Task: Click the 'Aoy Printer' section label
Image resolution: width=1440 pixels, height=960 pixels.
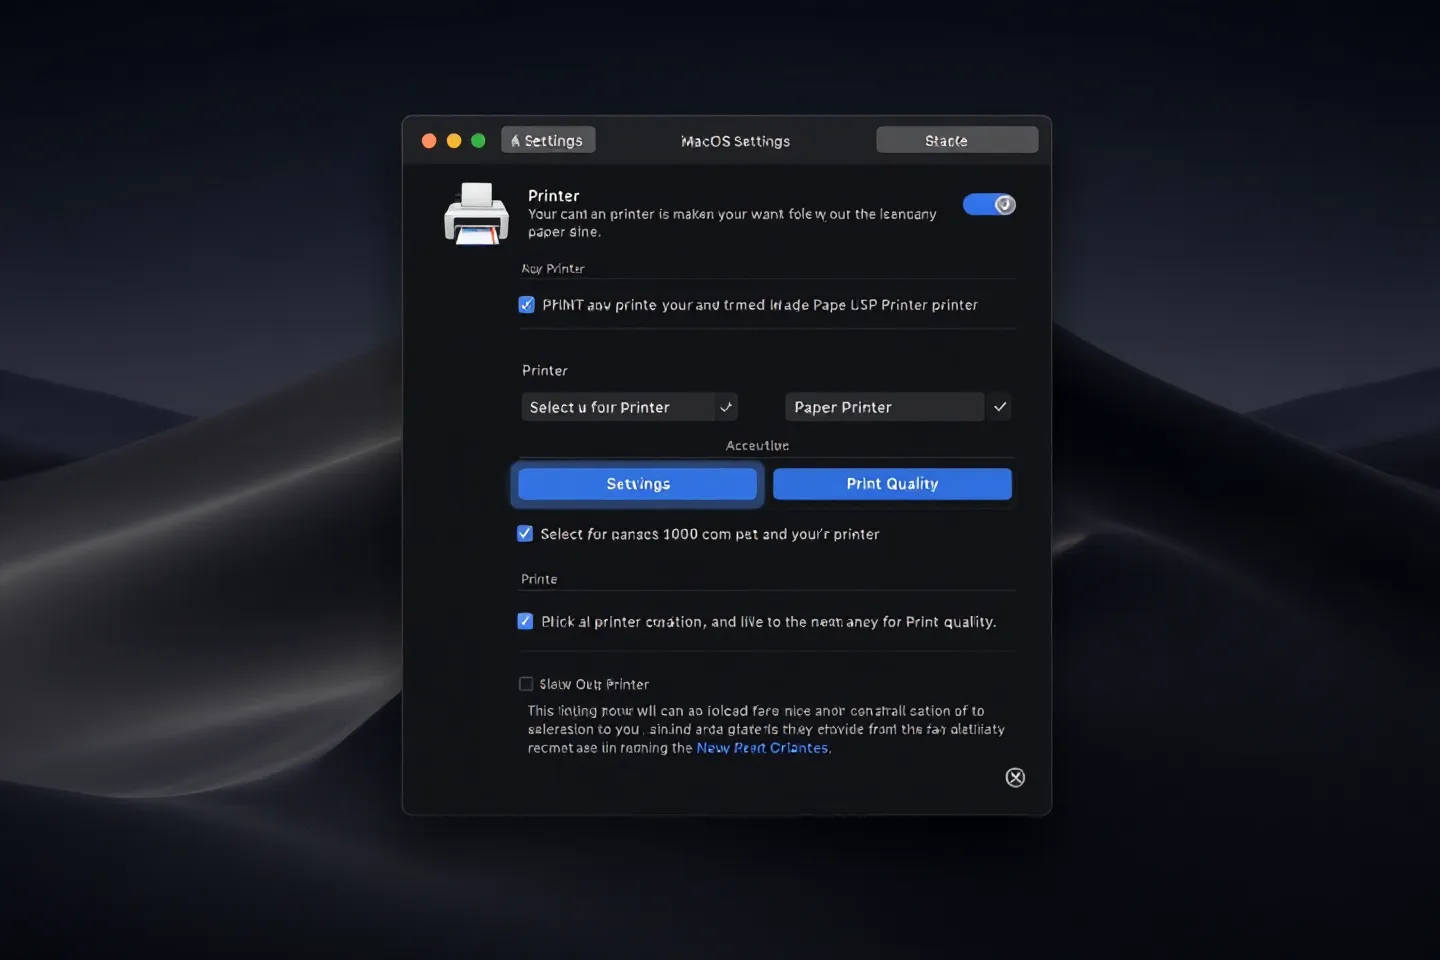Action: [553, 269]
